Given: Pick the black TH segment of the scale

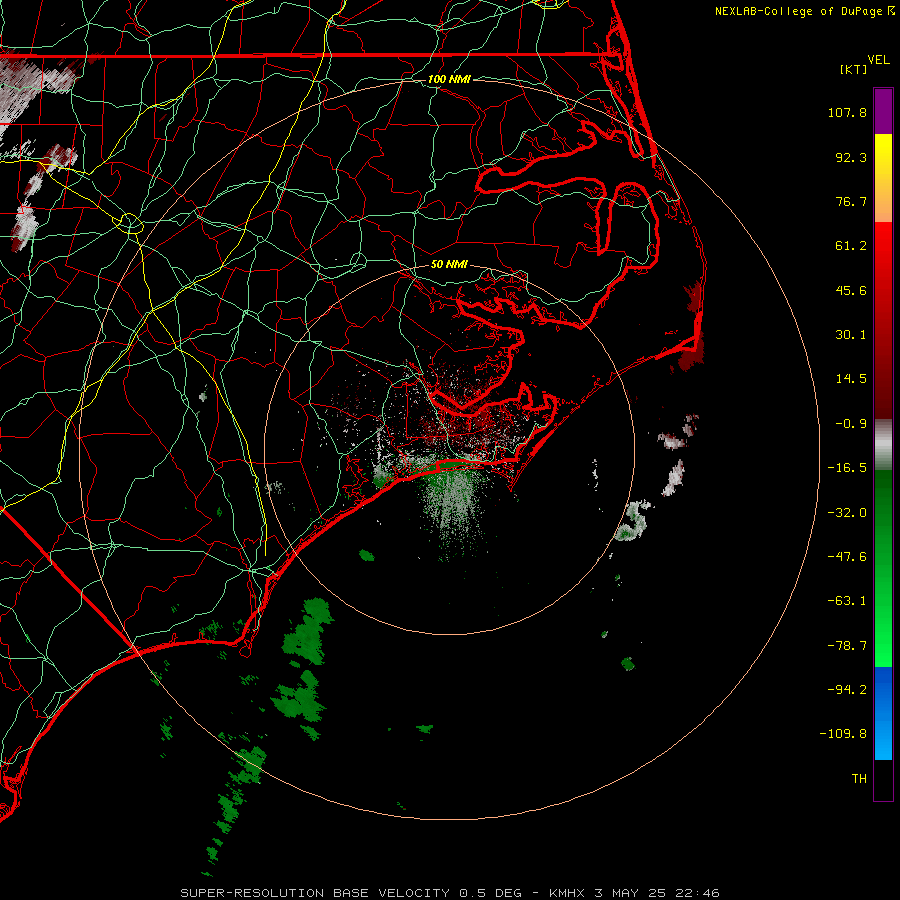Looking at the screenshot, I should click(883, 780).
